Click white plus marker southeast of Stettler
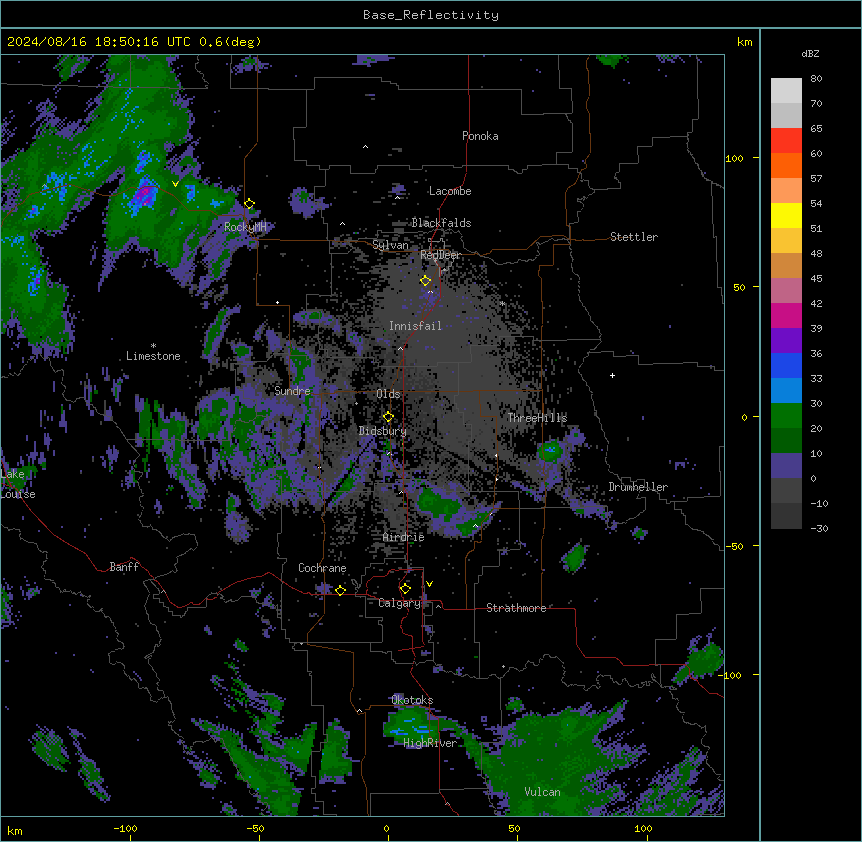862x842 pixels. (x=612, y=375)
